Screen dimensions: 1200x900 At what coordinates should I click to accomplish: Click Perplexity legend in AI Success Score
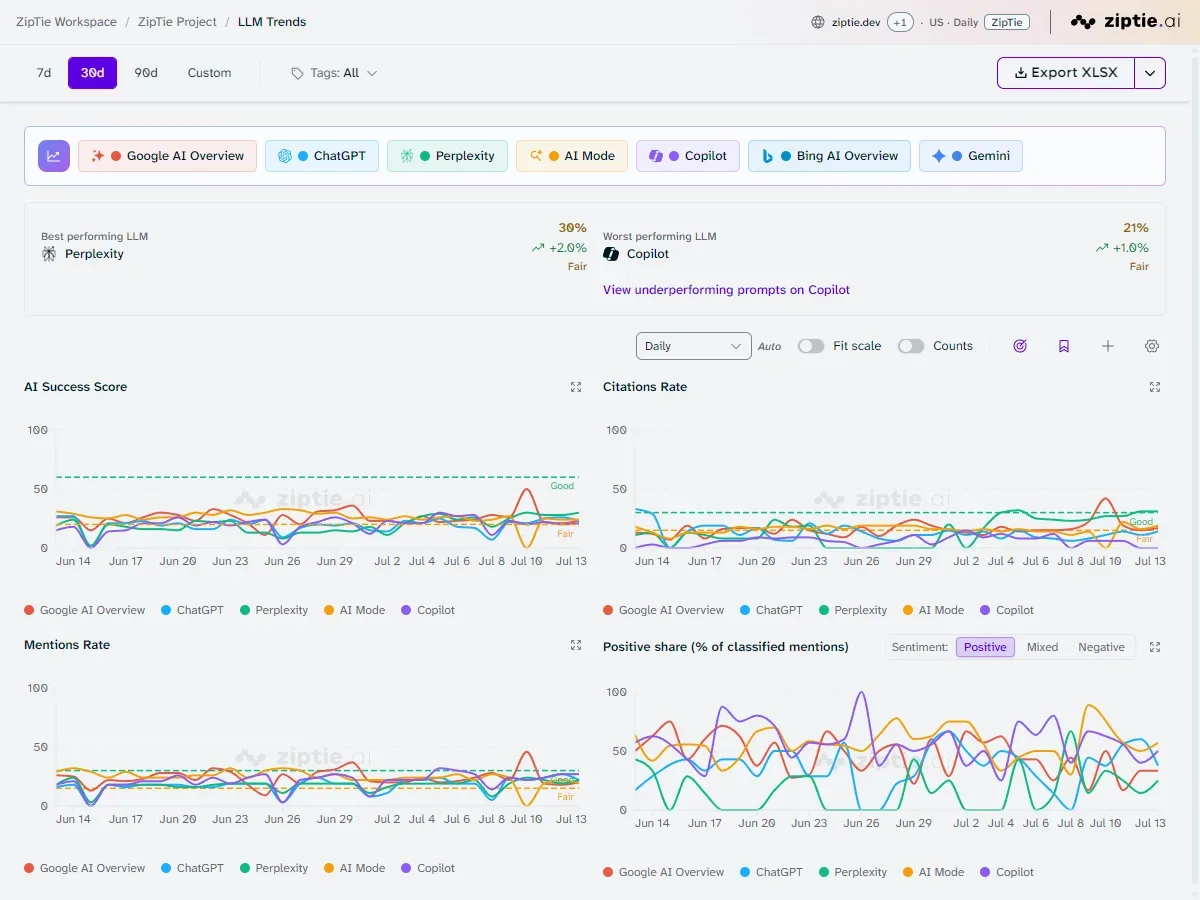[x=274, y=610]
